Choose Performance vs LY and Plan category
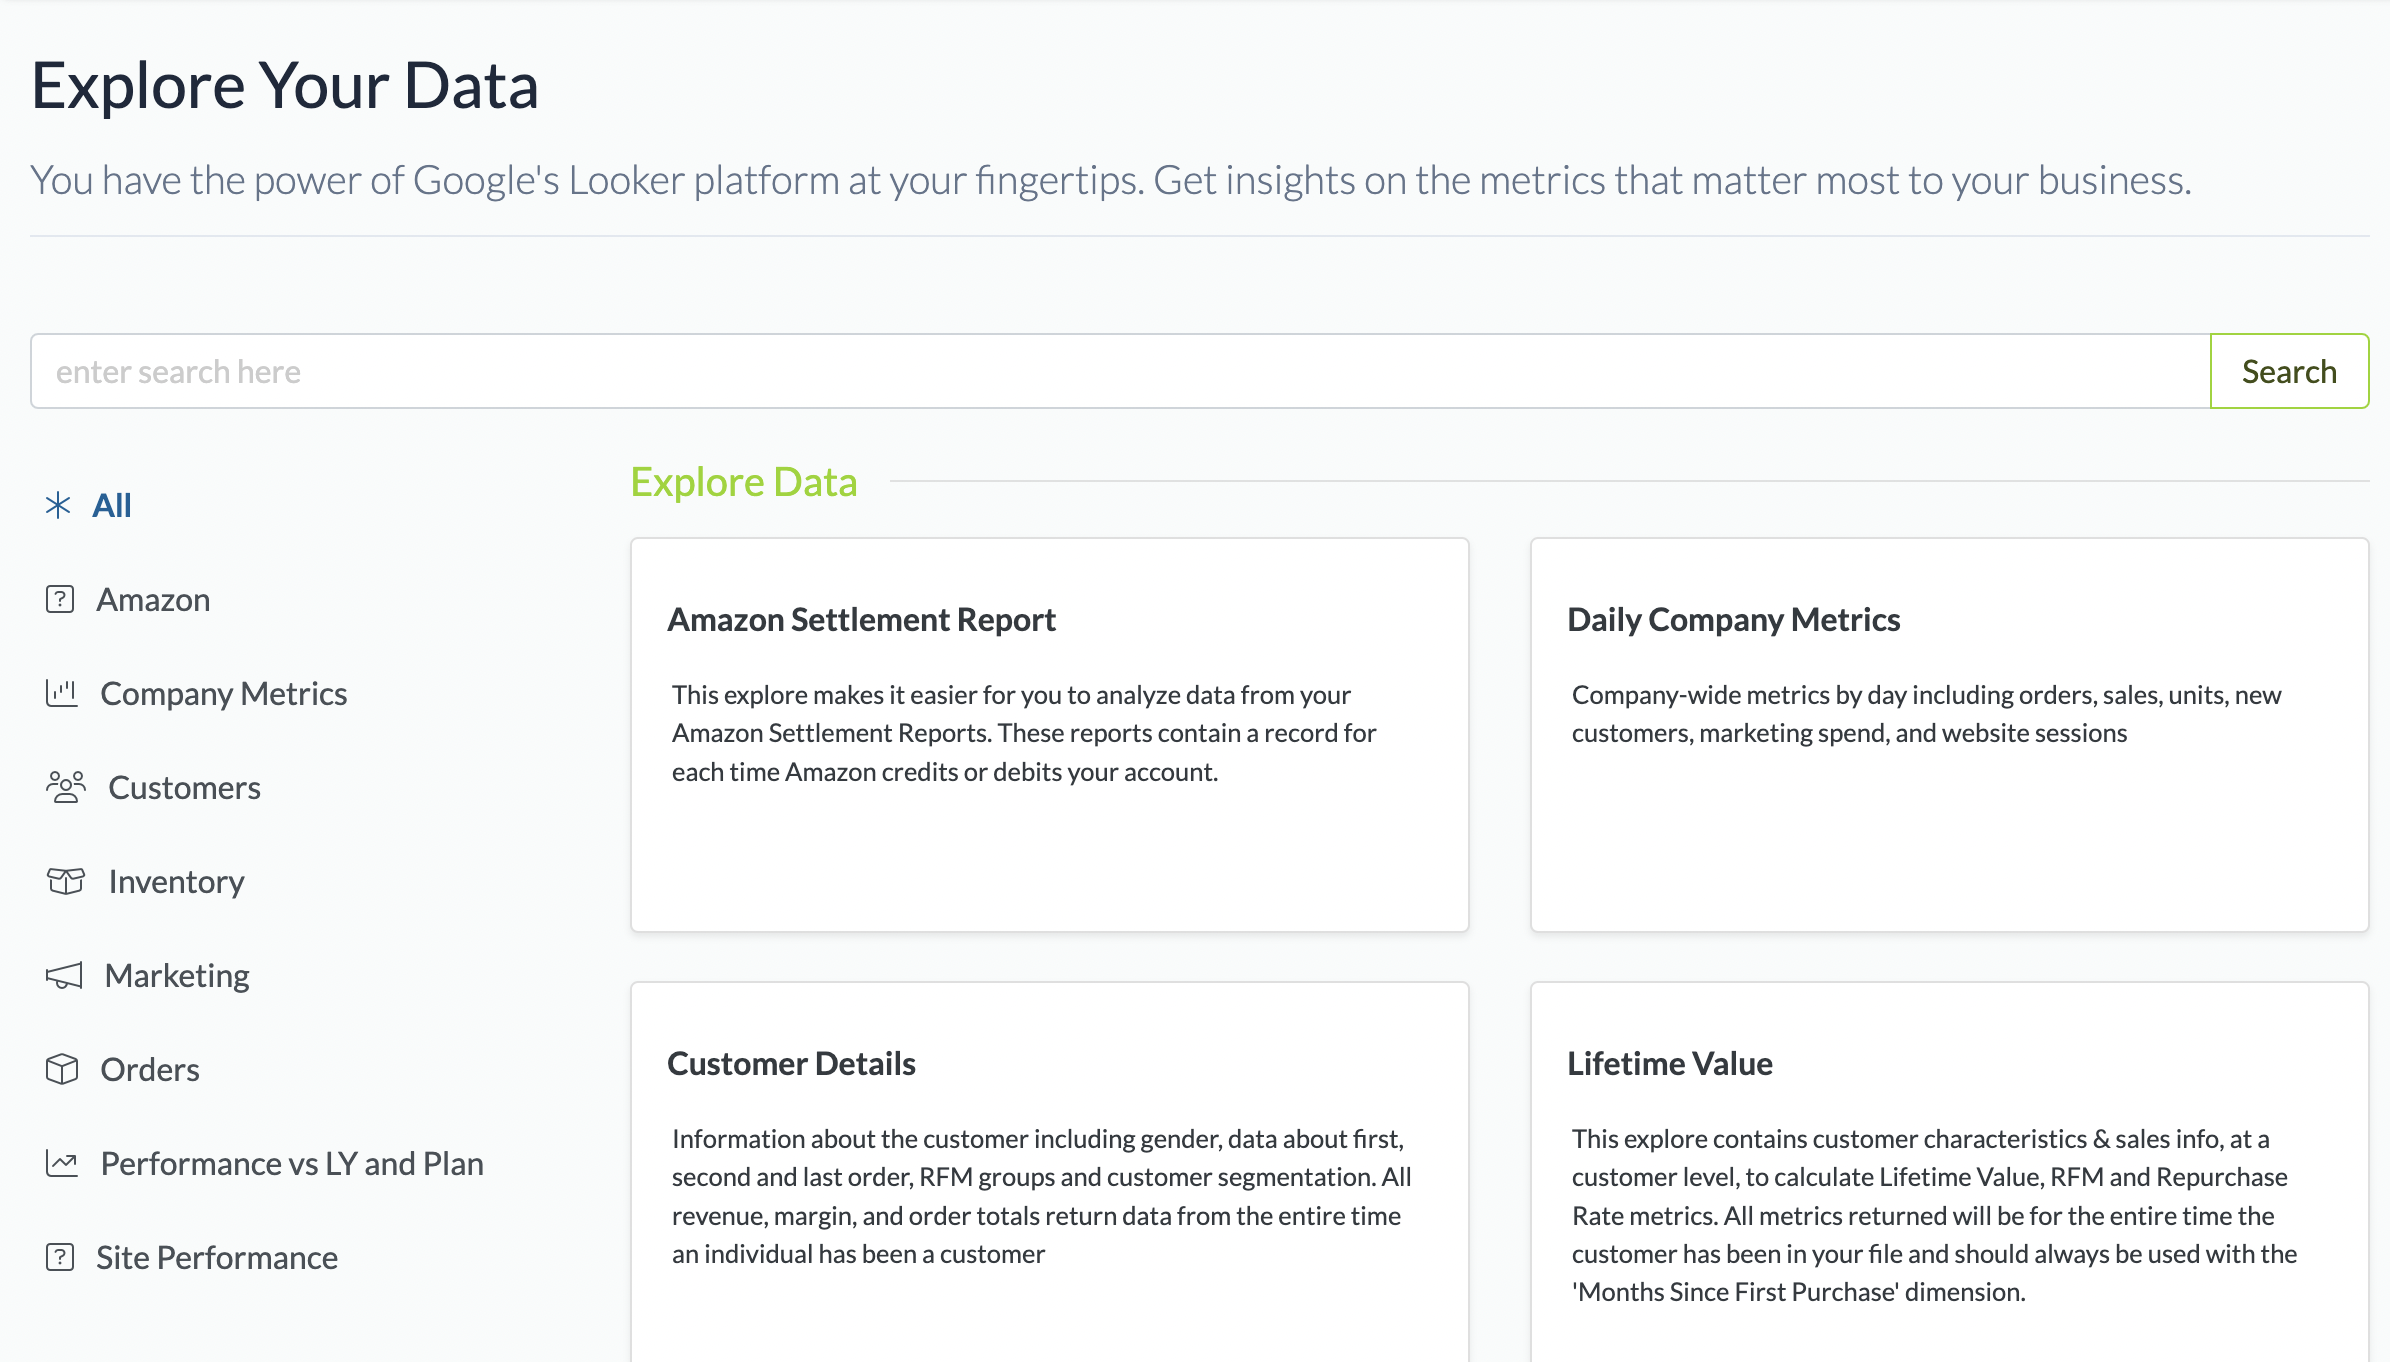Image resolution: width=2390 pixels, height=1362 pixels. point(292,1164)
